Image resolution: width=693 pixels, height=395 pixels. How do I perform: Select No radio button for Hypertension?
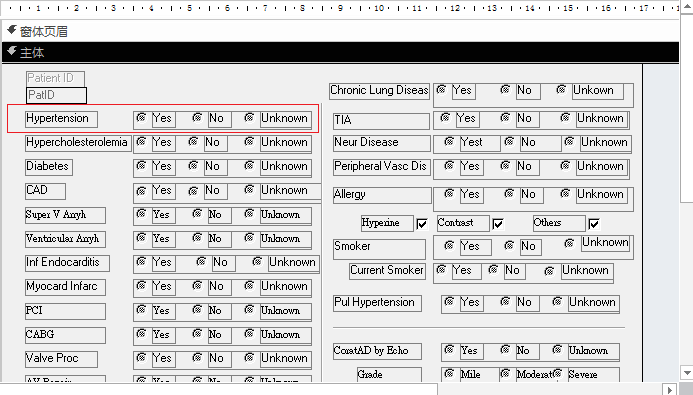197,118
